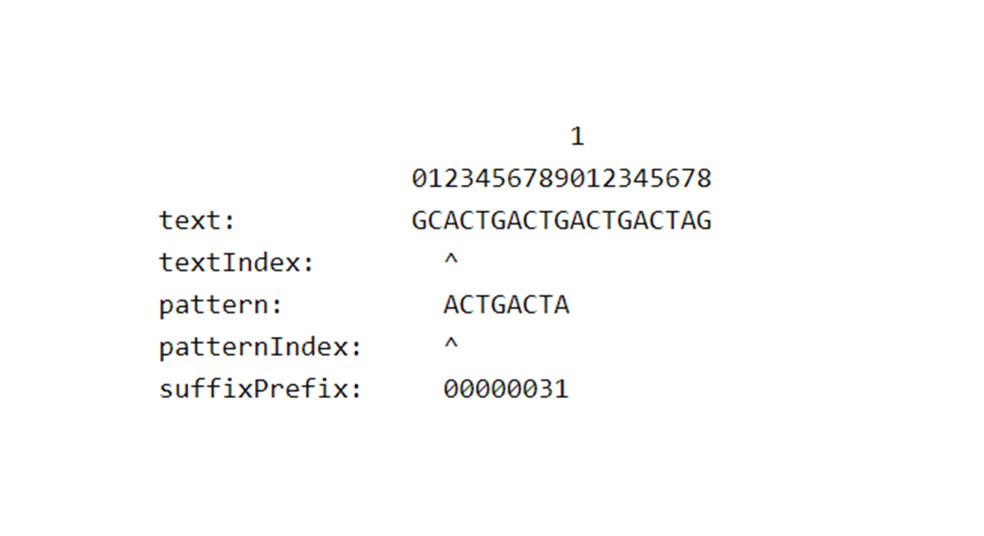Select the "patternIndex:" label

pyautogui.click(x=259, y=347)
